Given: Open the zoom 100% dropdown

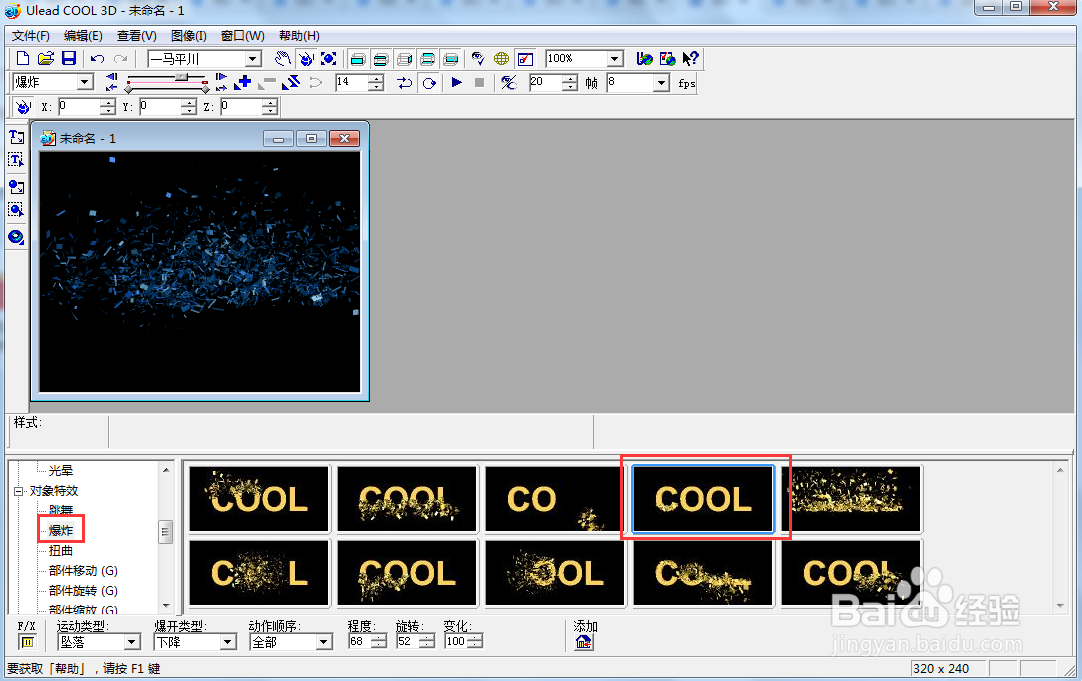Looking at the screenshot, I should coord(615,59).
